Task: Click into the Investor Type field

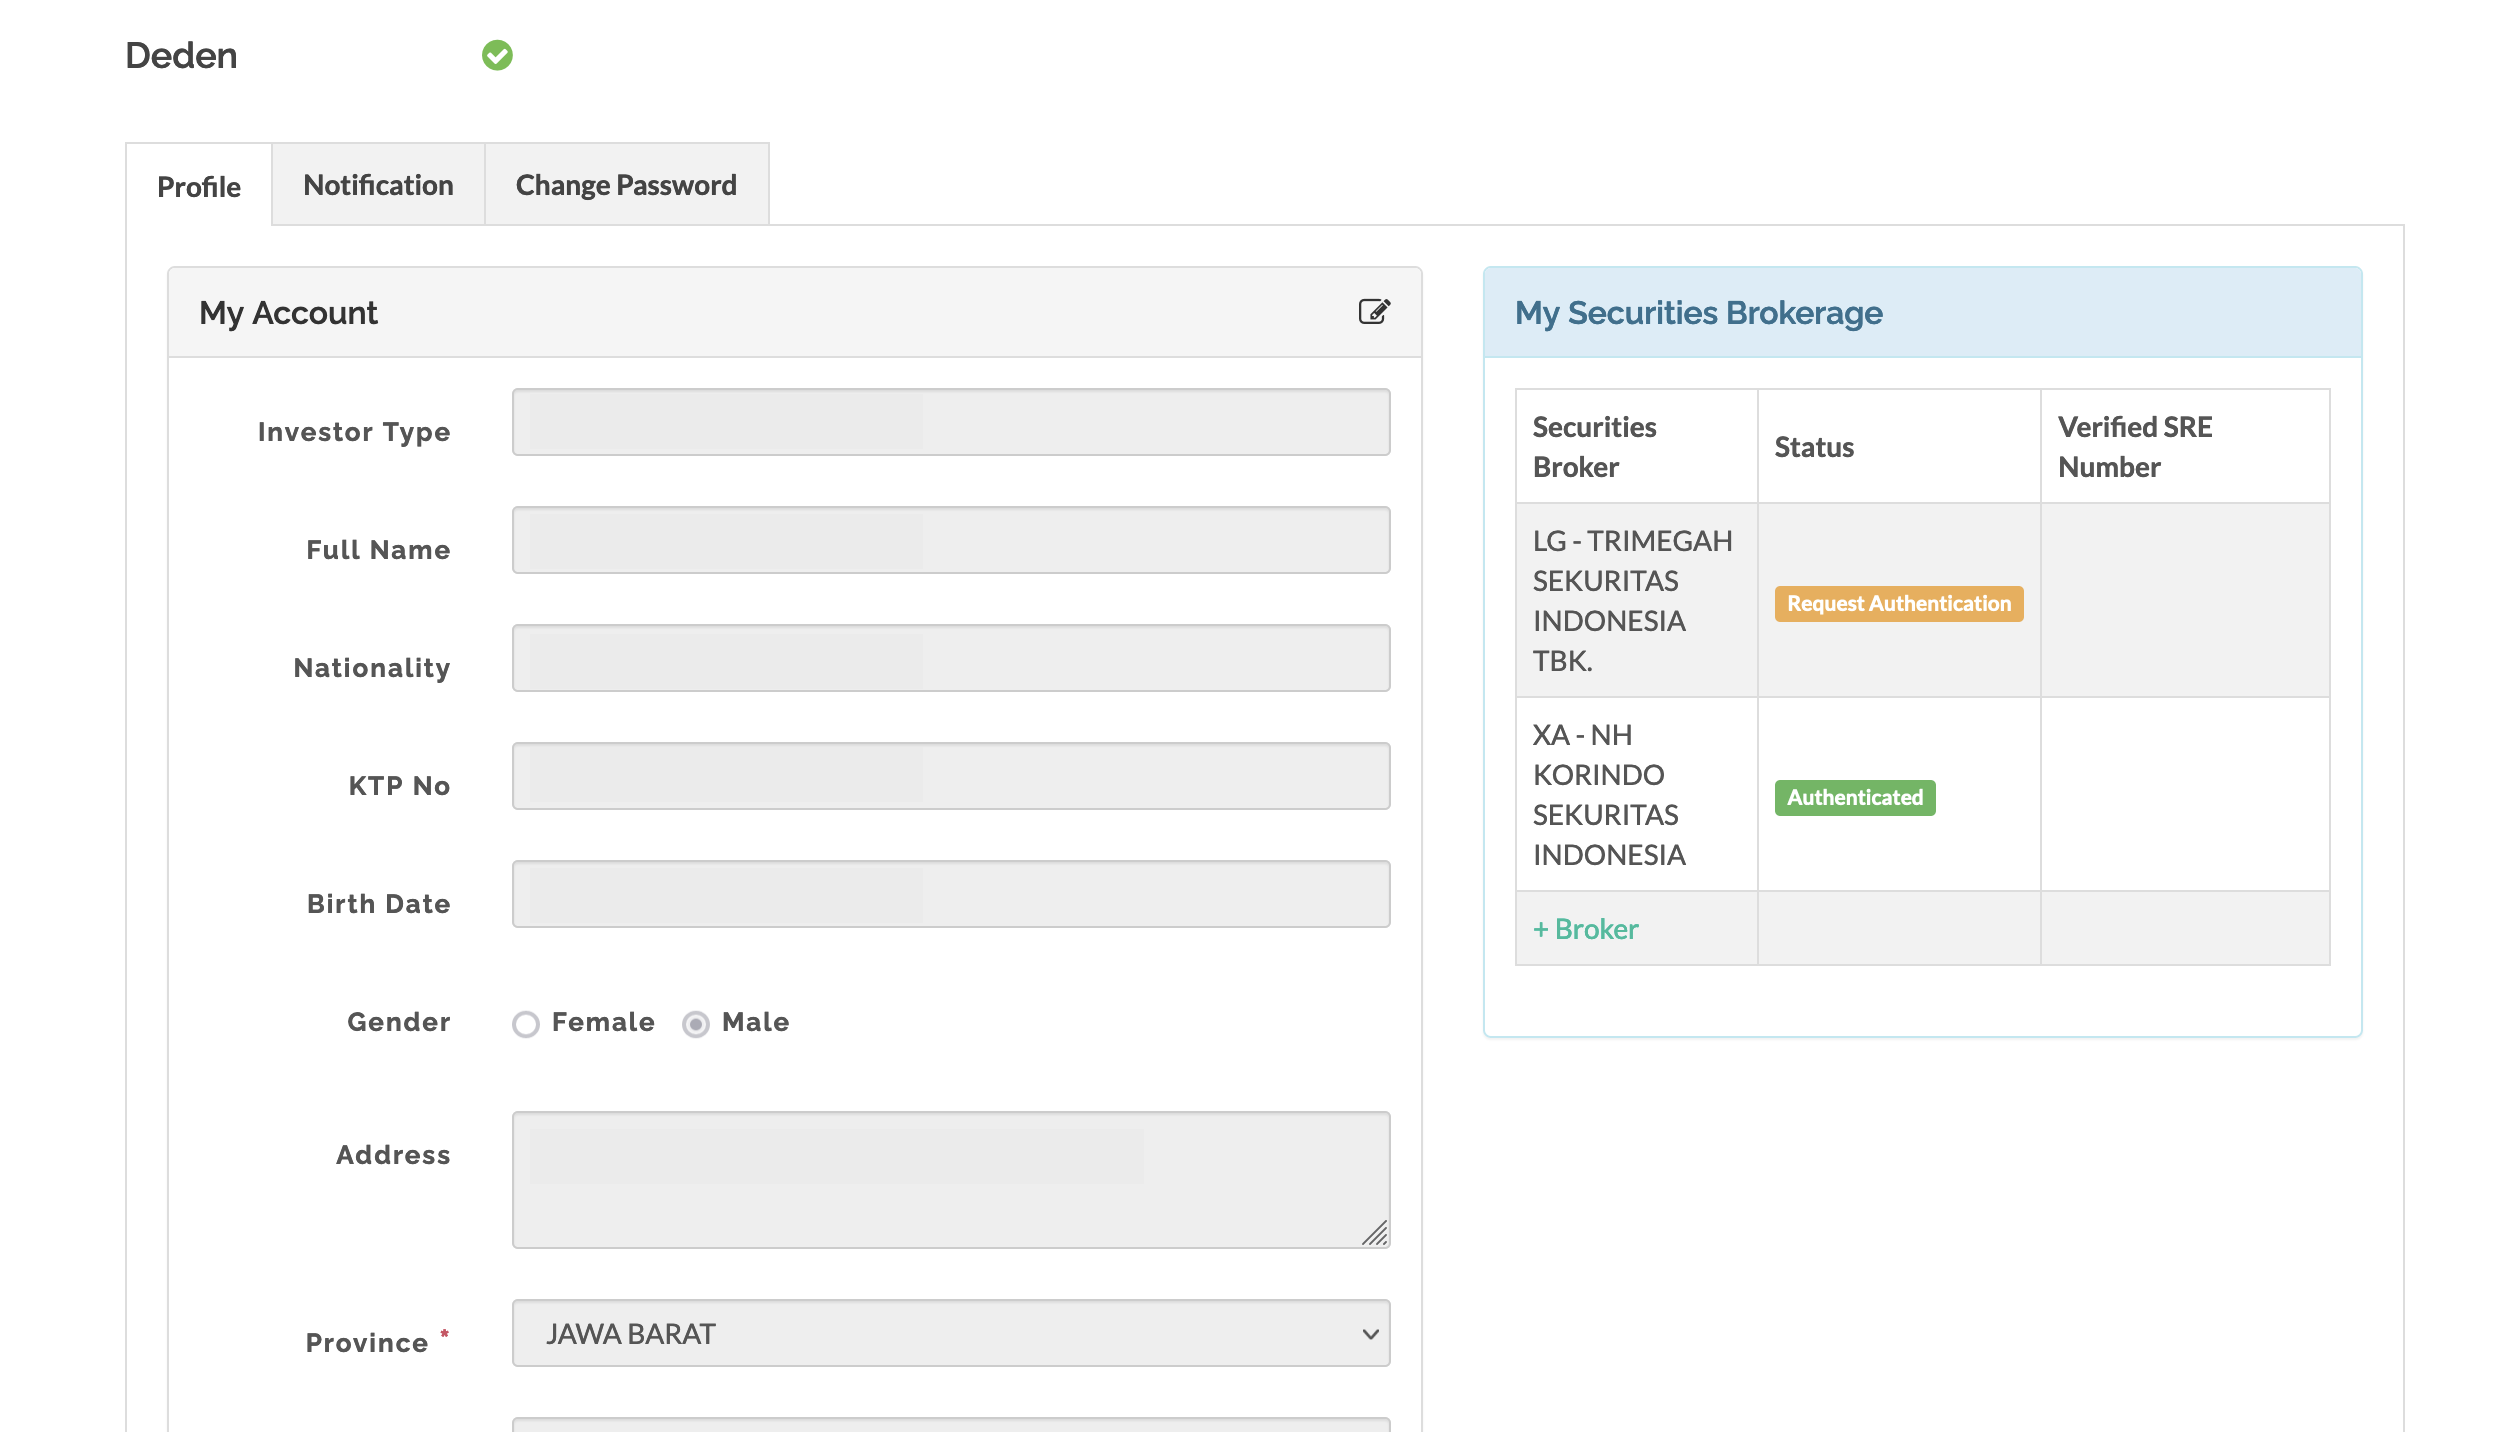Action: (x=950, y=422)
